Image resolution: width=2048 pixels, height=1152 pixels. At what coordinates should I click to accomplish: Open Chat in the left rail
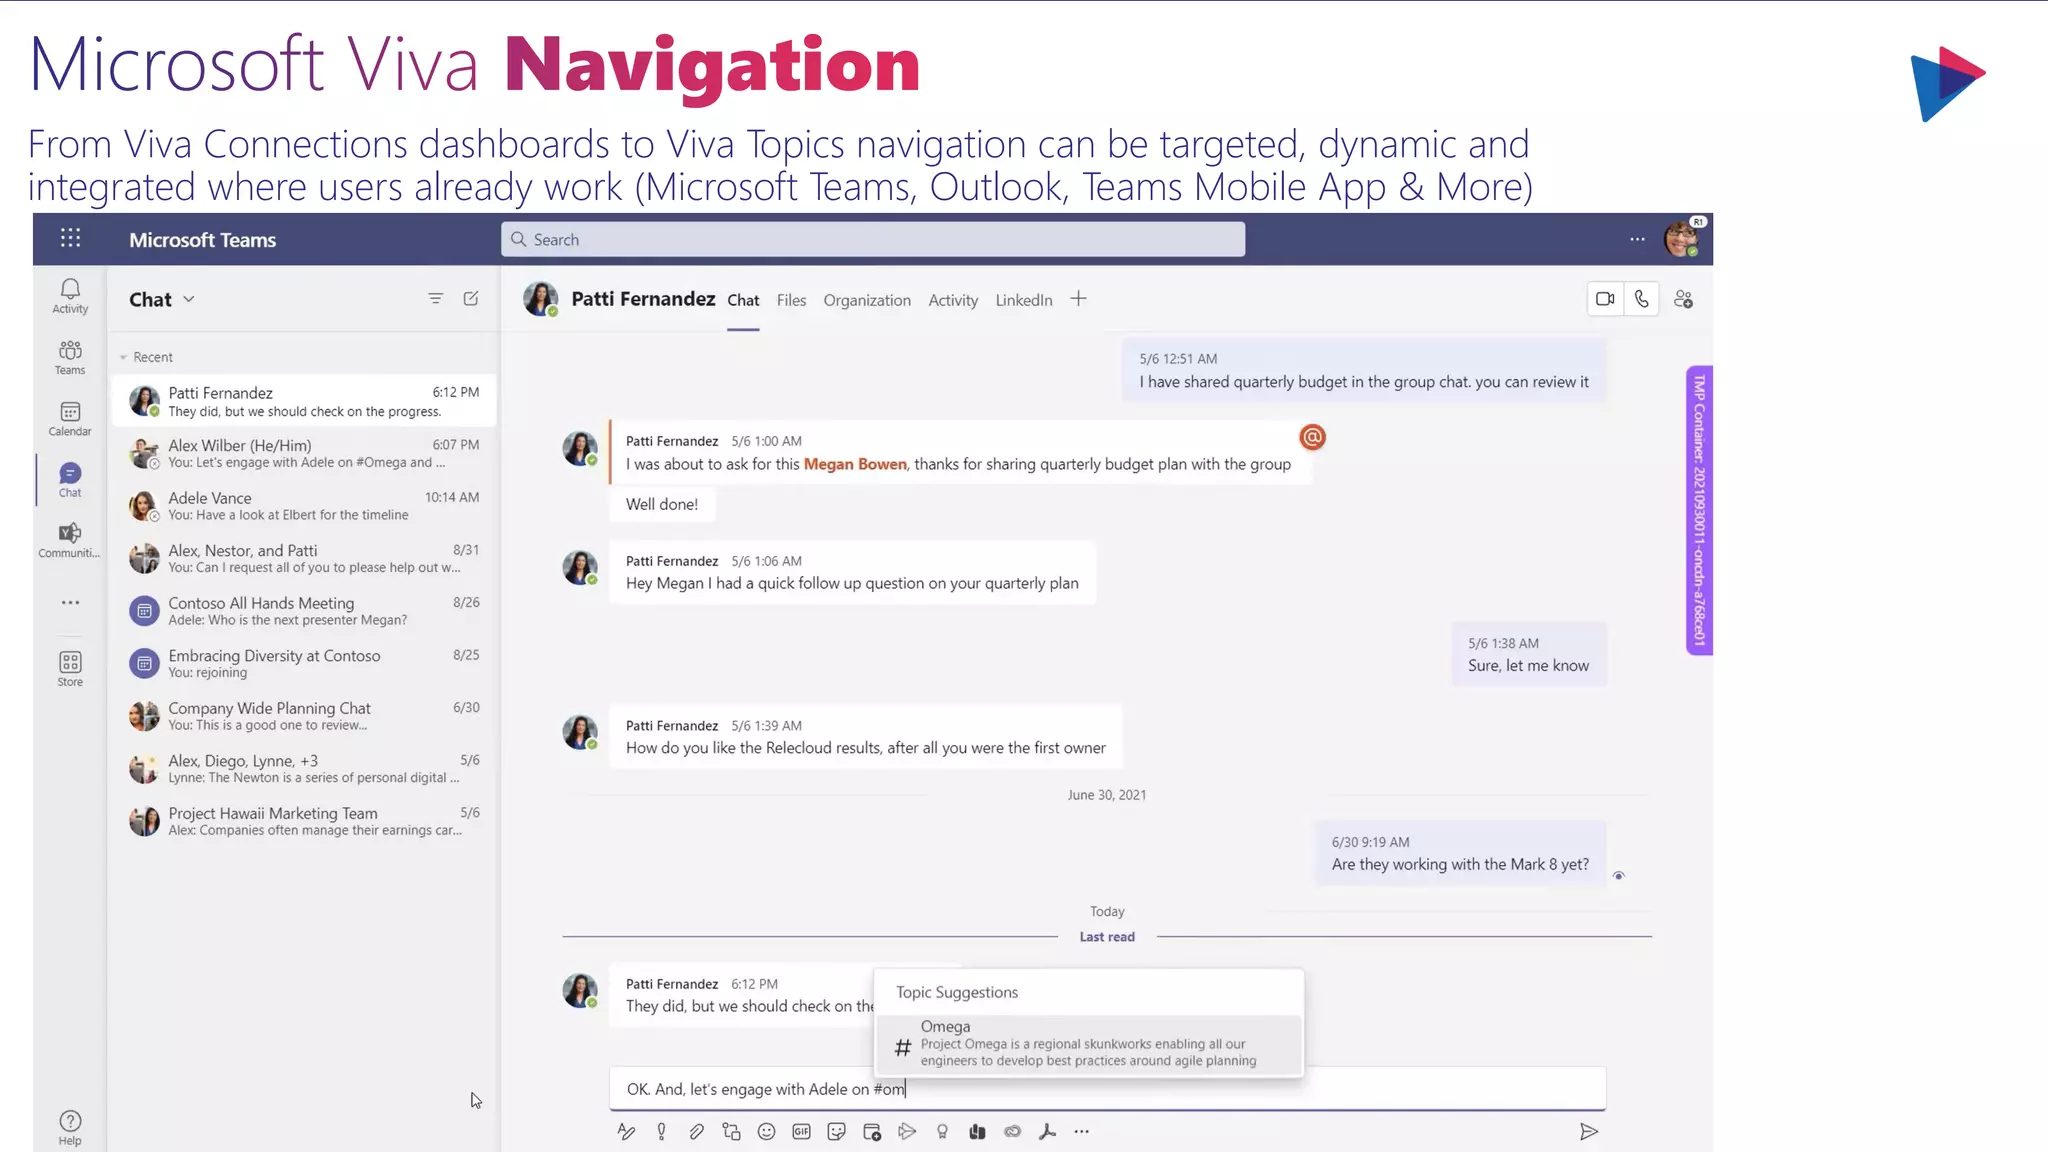[70, 480]
